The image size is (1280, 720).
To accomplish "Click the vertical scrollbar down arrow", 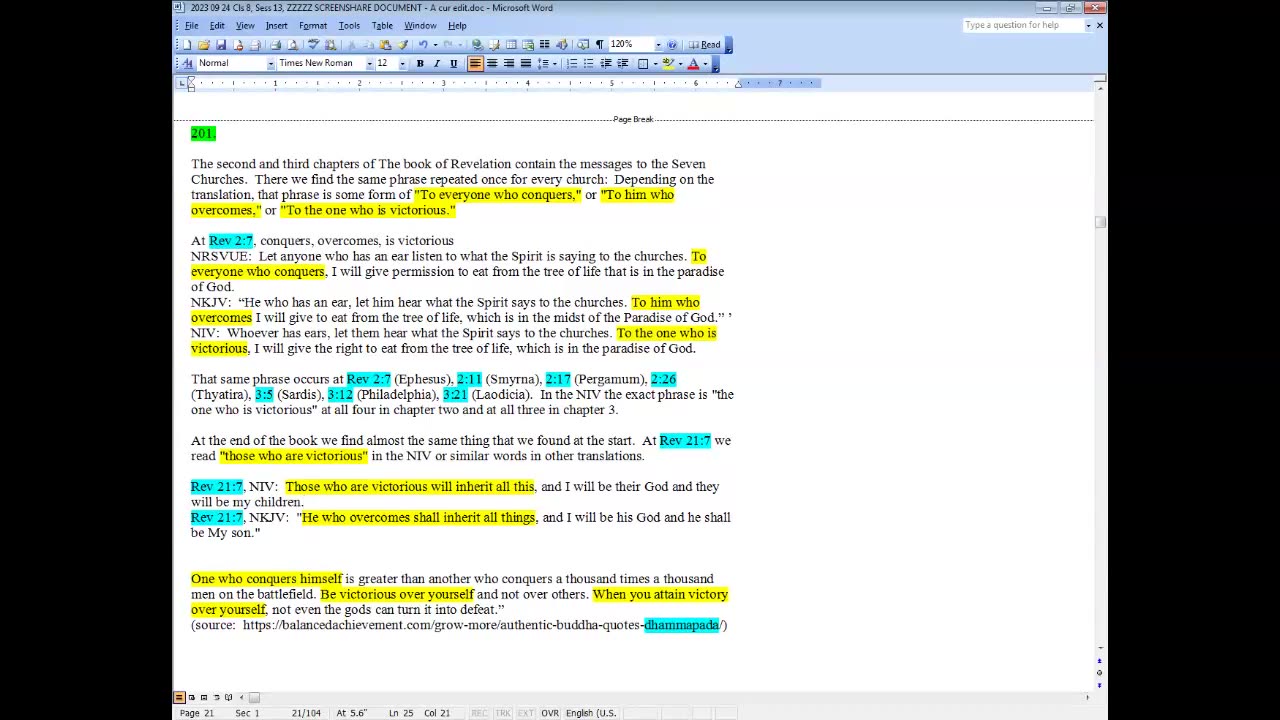I will coord(1100,648).
